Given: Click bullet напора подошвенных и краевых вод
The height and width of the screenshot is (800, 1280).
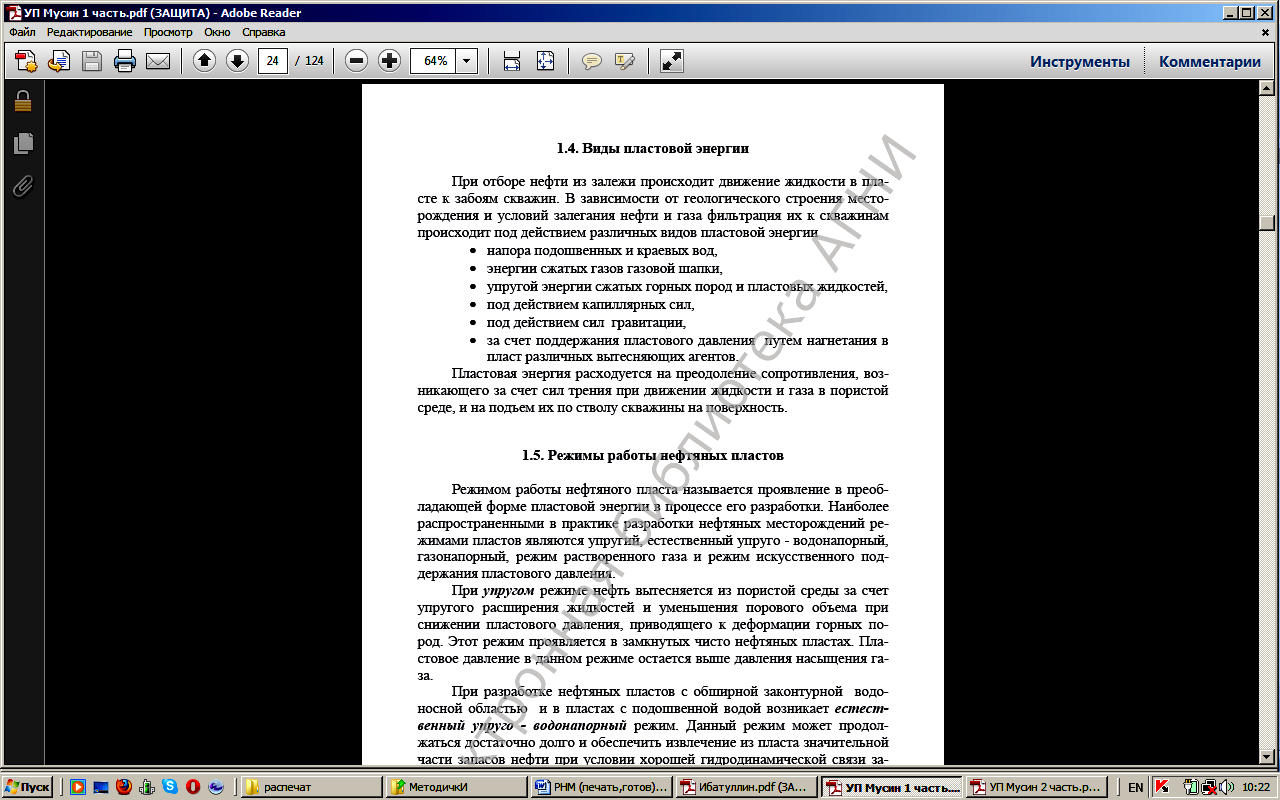Looking at the screenshot, I should pyautogui.click(x=602, y=251).
